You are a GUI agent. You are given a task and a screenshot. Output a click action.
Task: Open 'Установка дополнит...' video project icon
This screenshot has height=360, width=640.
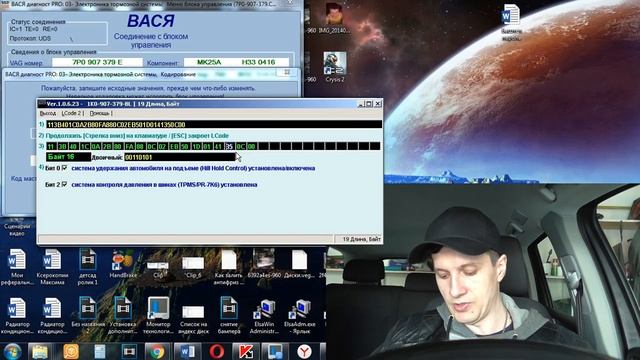point(123,316)
